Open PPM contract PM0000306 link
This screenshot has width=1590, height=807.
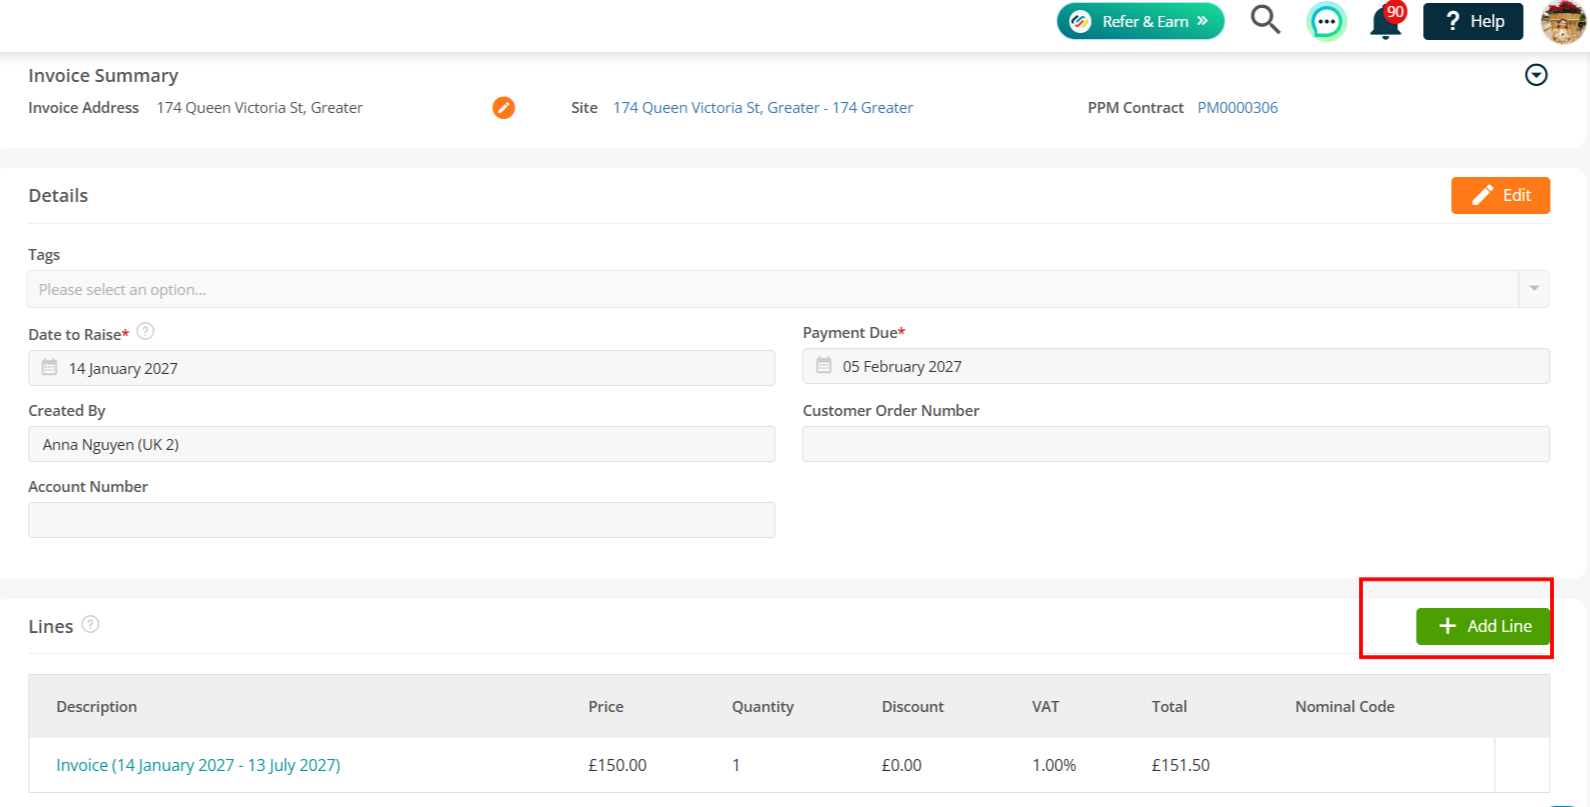[1237, 107]
